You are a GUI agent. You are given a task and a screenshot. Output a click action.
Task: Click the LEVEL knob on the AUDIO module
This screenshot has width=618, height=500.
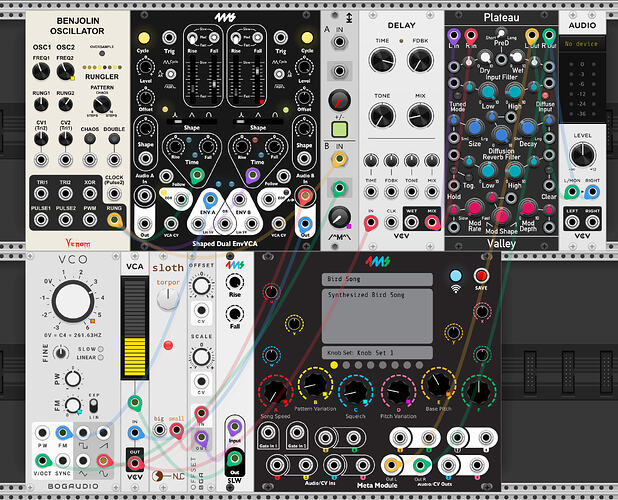583,154
